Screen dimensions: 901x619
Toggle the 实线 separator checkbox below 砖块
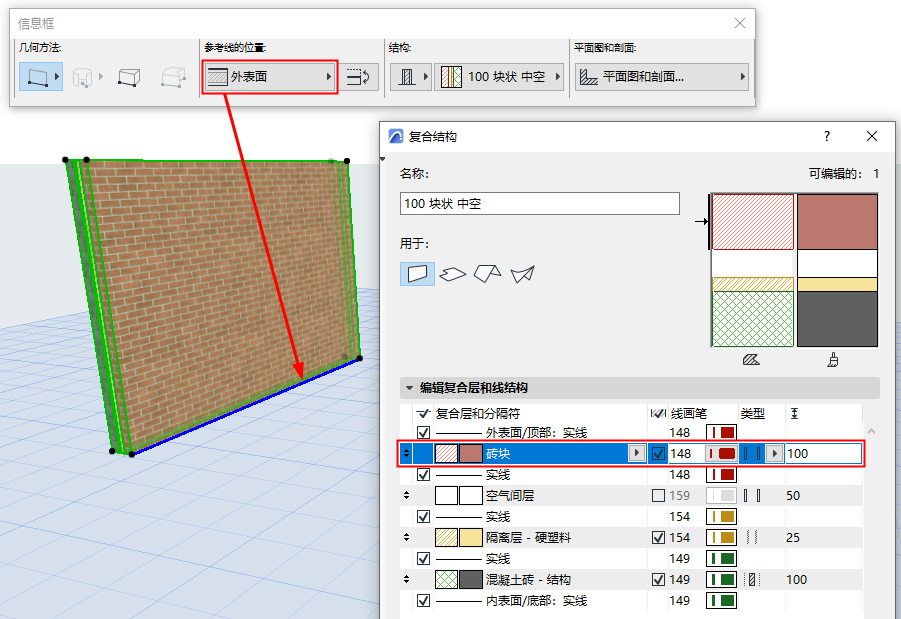423,475
